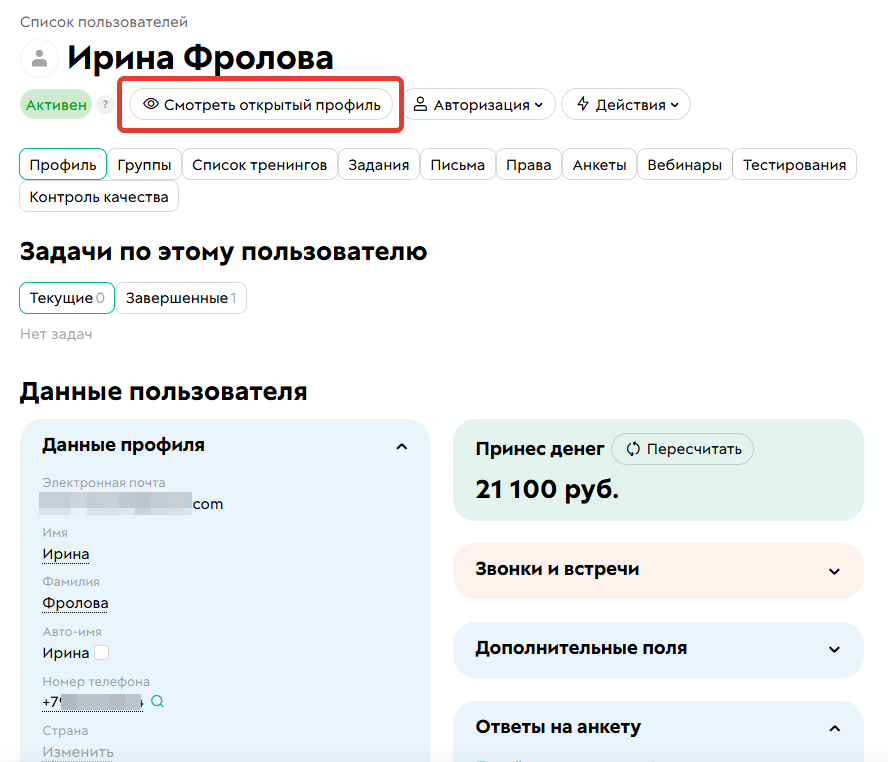Click the magnifier icon next to phone number
Image resolution: width=888 pixels, height=762 pixels.
[x=157, y=703]
